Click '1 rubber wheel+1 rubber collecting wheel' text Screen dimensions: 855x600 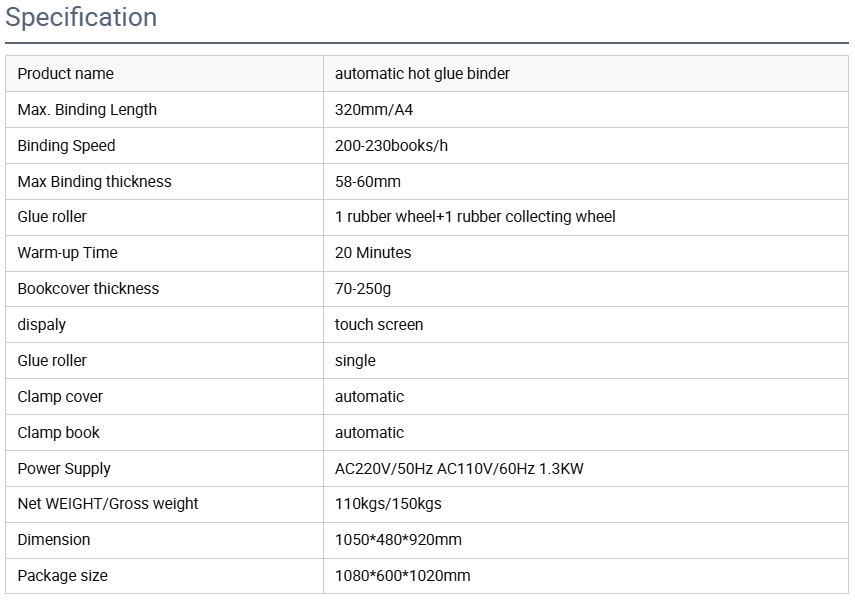pos(475,217)
